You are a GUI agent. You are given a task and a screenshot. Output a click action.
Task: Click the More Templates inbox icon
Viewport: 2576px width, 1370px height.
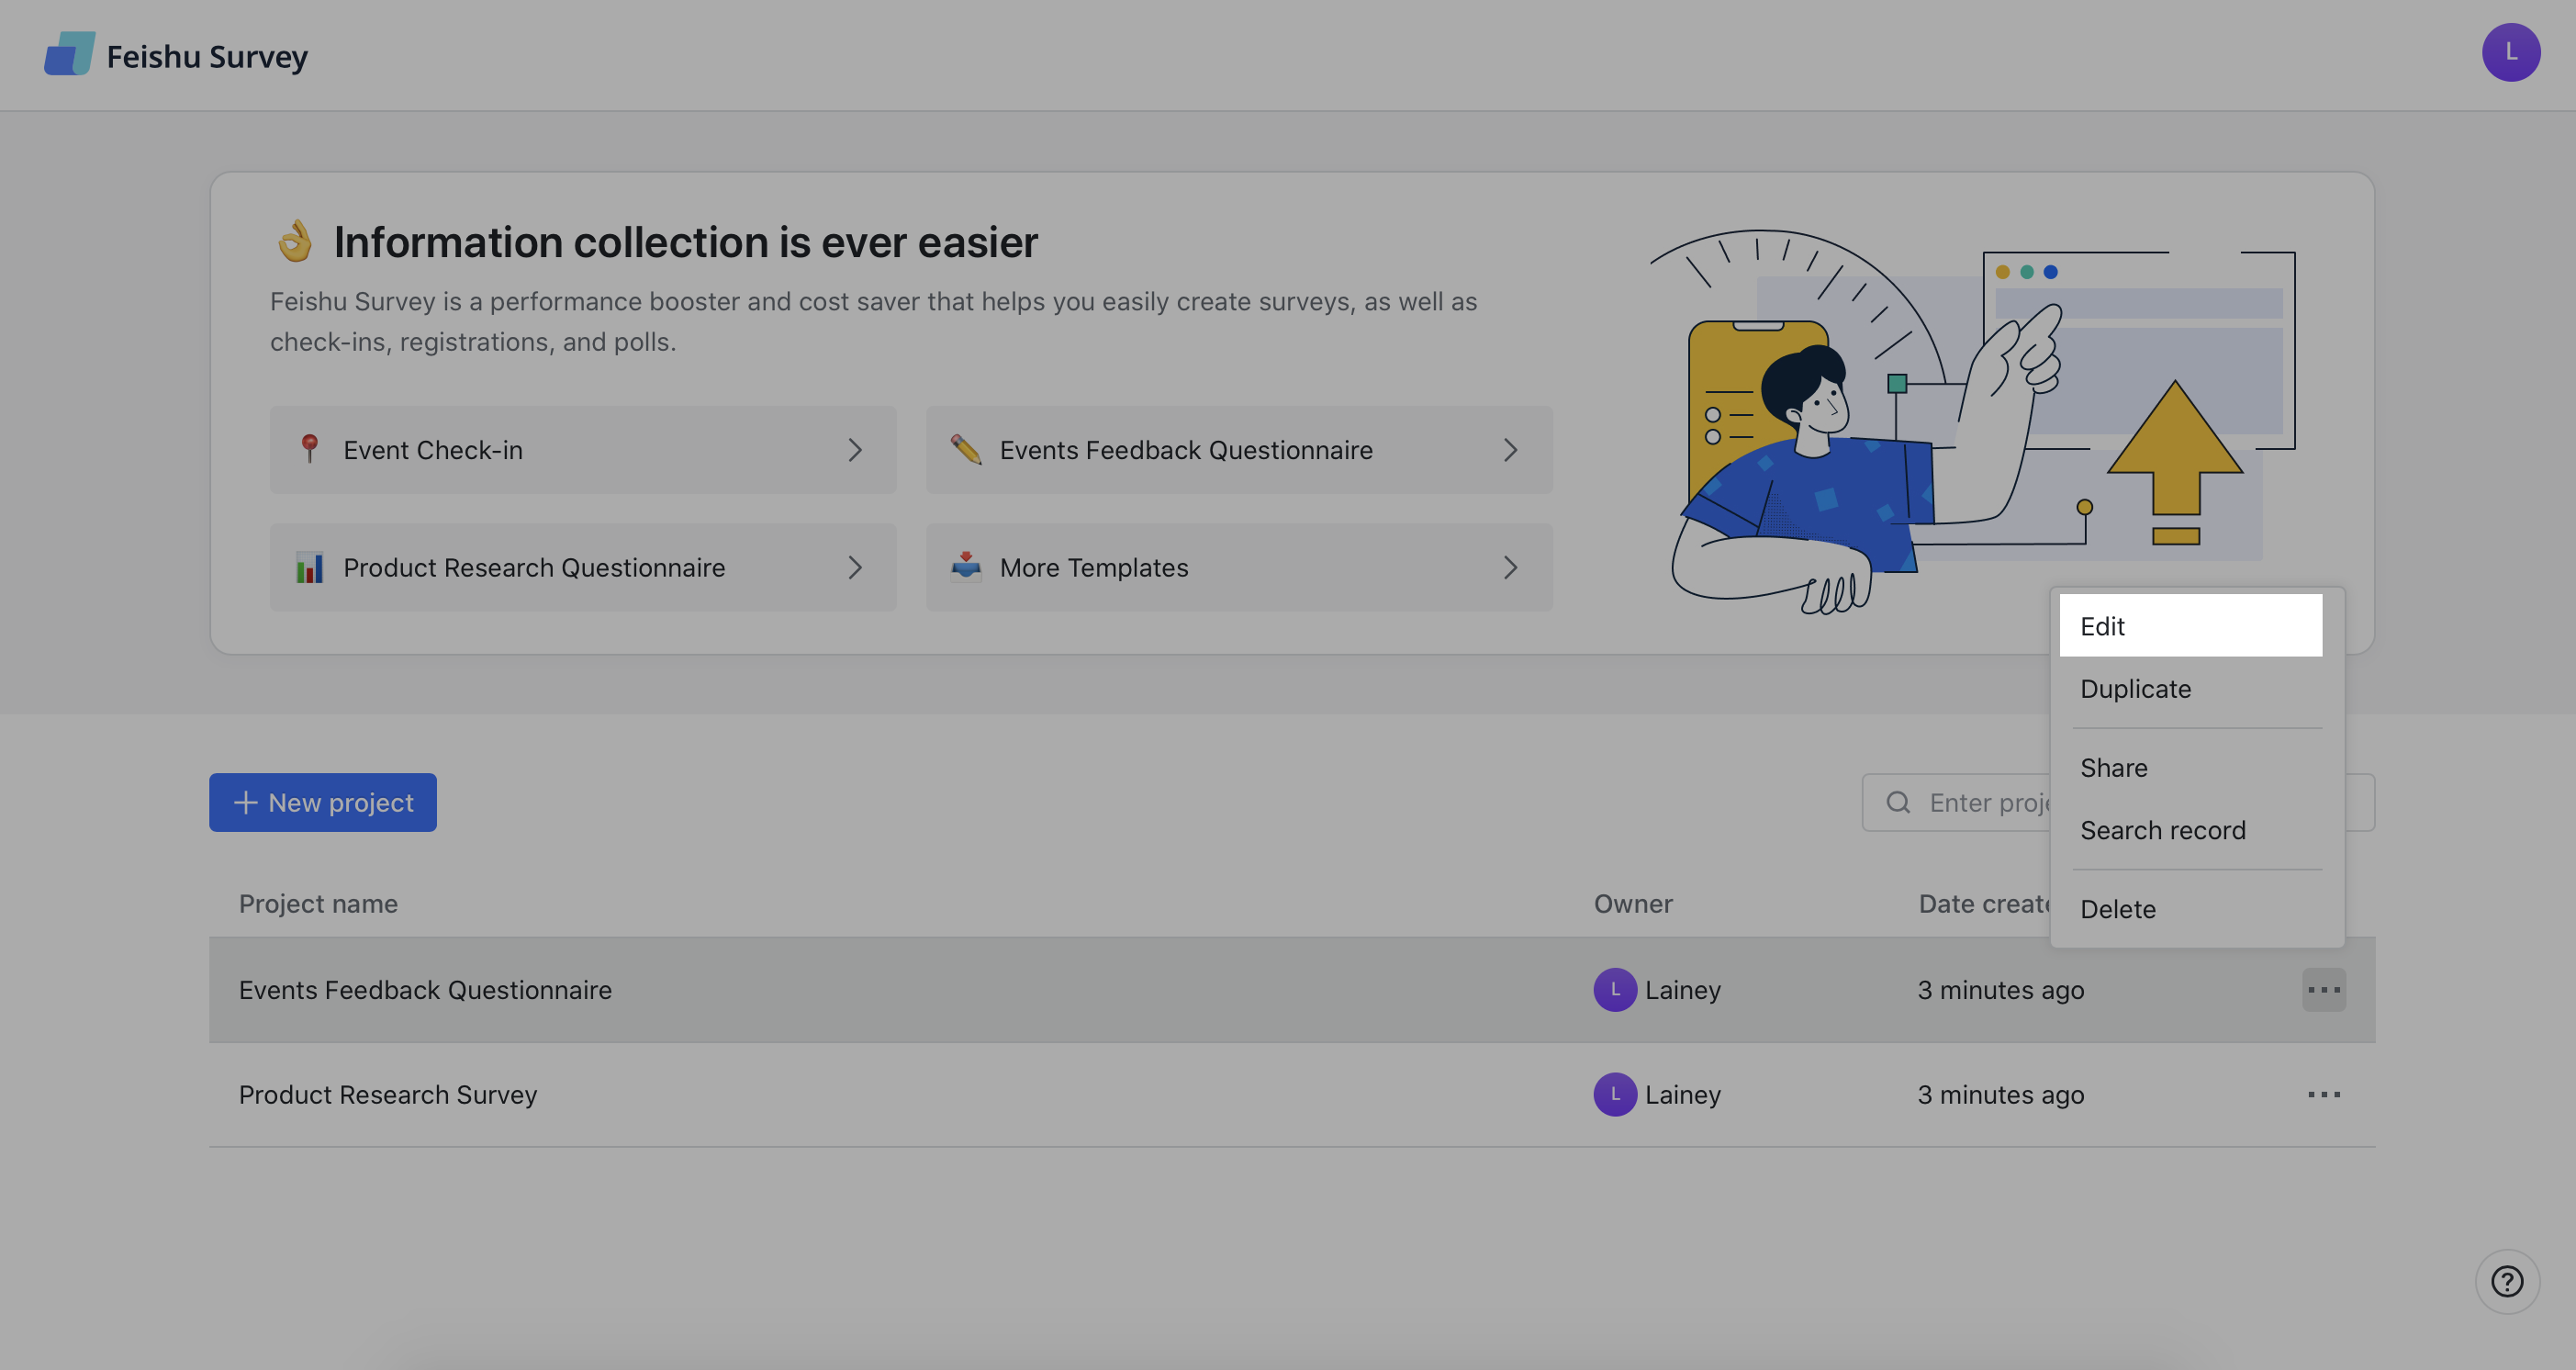(967, 567)
